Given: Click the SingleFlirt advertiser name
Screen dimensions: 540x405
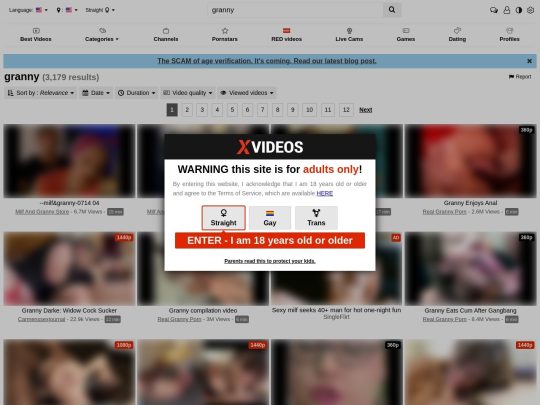Looking at the screenshot, I should click(336, 317).
